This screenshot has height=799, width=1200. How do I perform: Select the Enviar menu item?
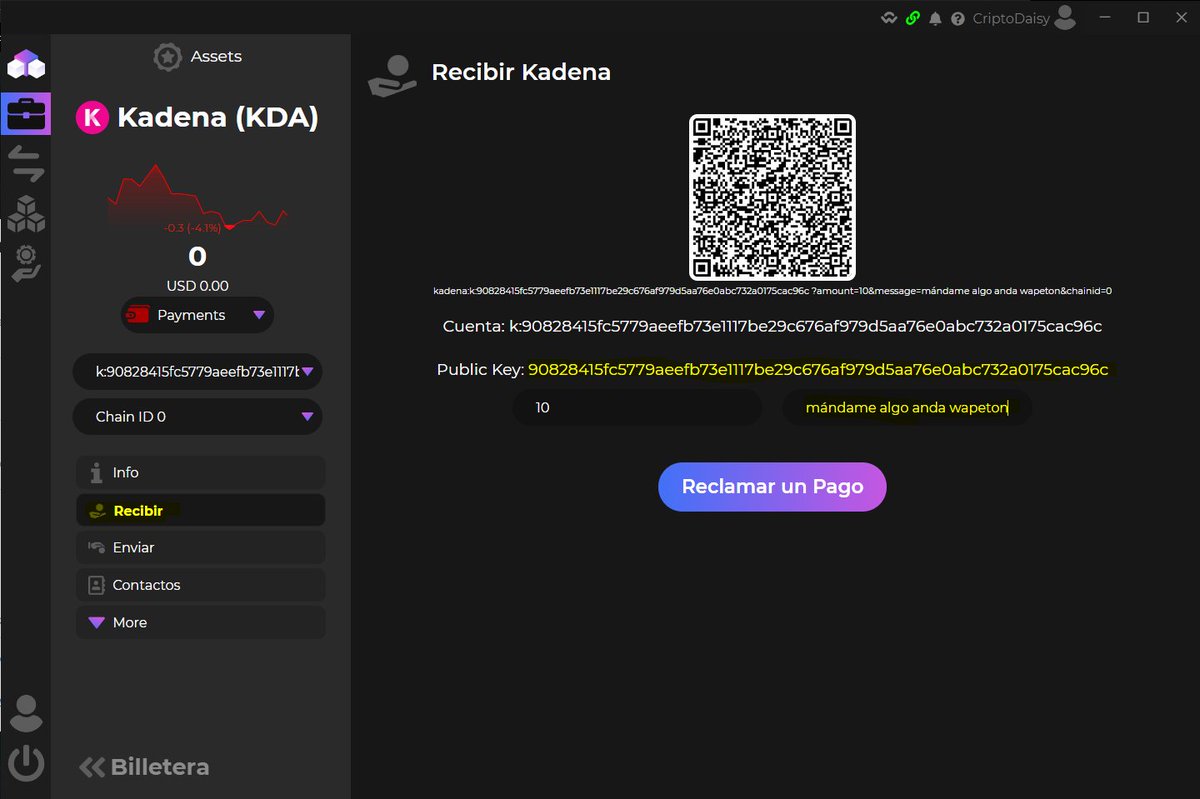[x=200, y=547]
